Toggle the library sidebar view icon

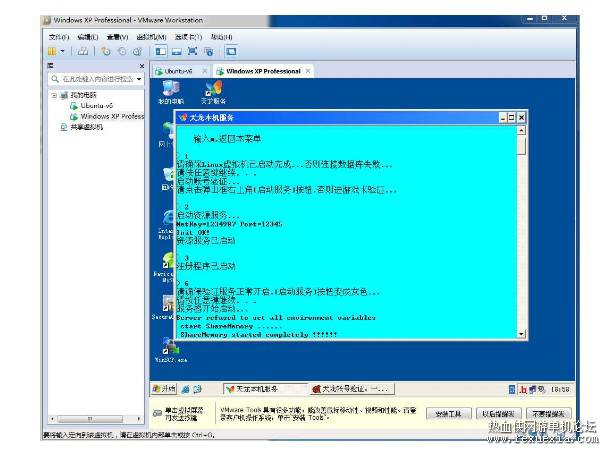pyautogui.click(x=161, y=51)
